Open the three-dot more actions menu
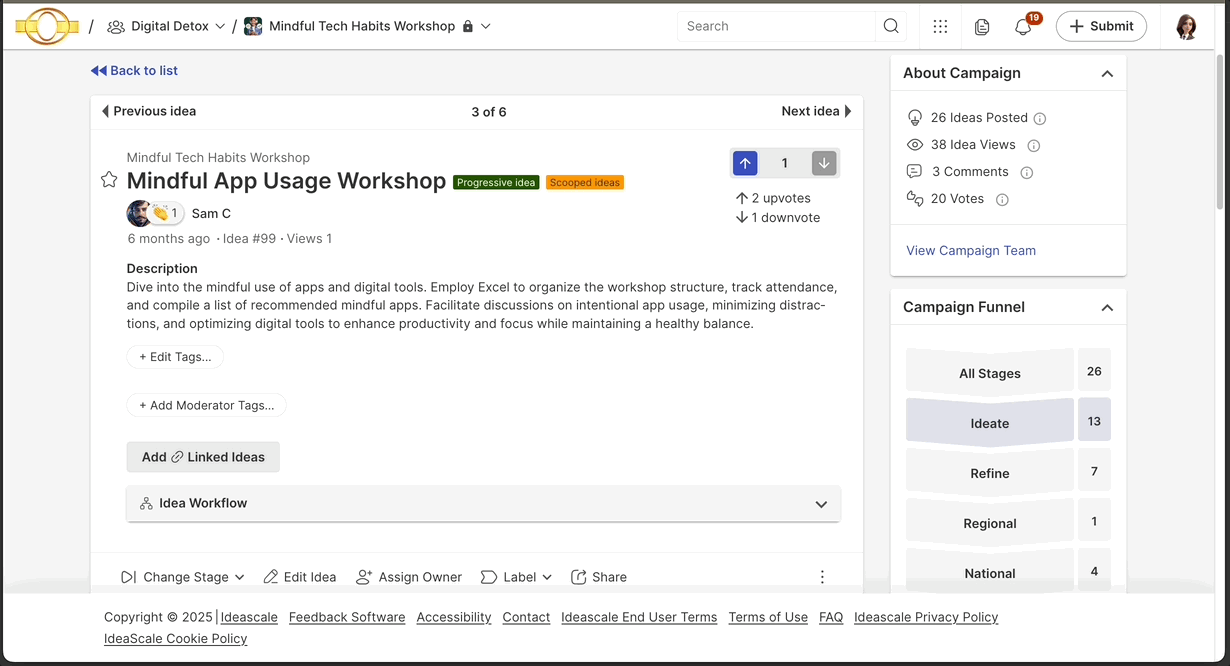The width and height of the screenshot is (1230, 666). 822,577
